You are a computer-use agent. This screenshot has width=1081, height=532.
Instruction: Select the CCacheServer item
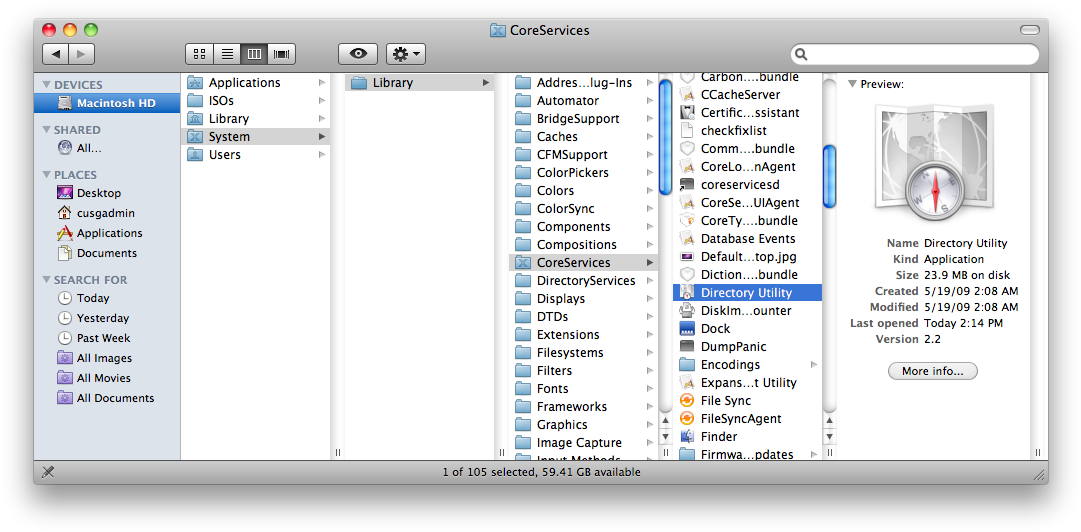747,94
